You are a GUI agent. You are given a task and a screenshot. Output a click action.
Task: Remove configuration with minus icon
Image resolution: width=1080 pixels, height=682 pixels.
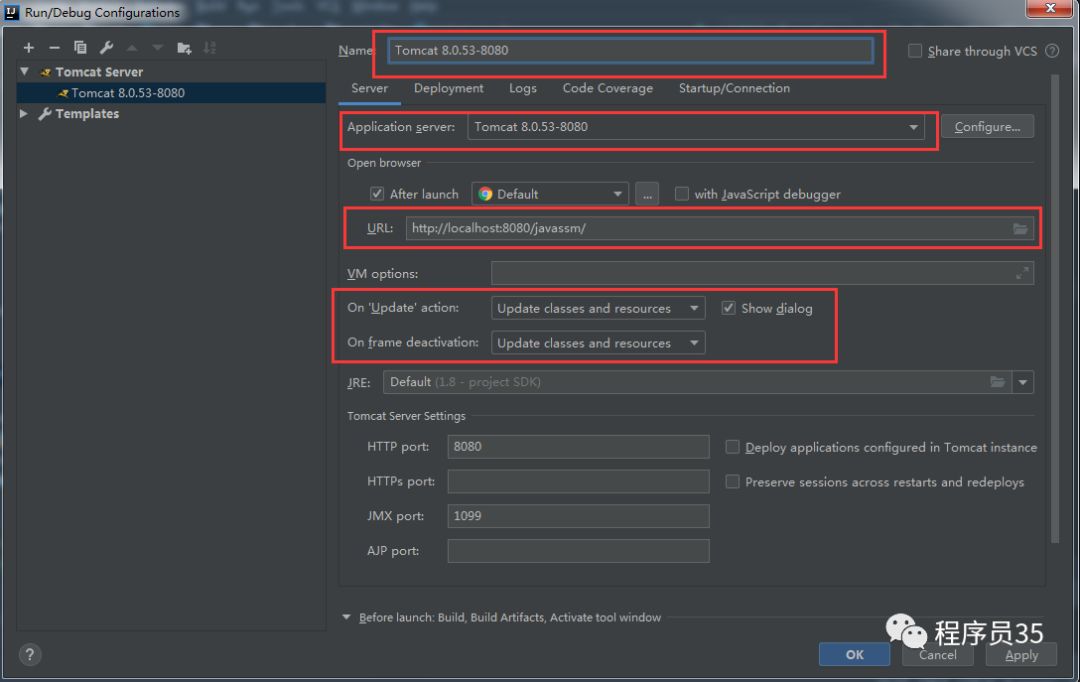(x=54, y=48)
